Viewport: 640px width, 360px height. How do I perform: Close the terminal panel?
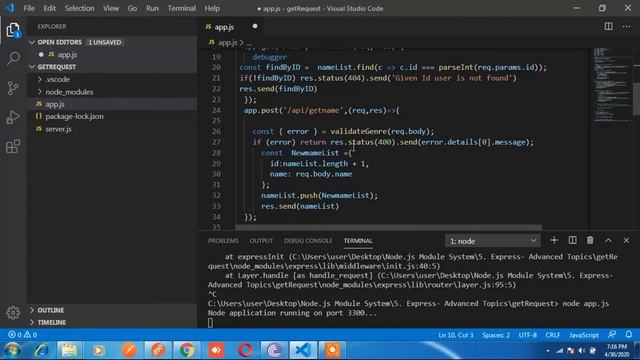click(626, 240)
